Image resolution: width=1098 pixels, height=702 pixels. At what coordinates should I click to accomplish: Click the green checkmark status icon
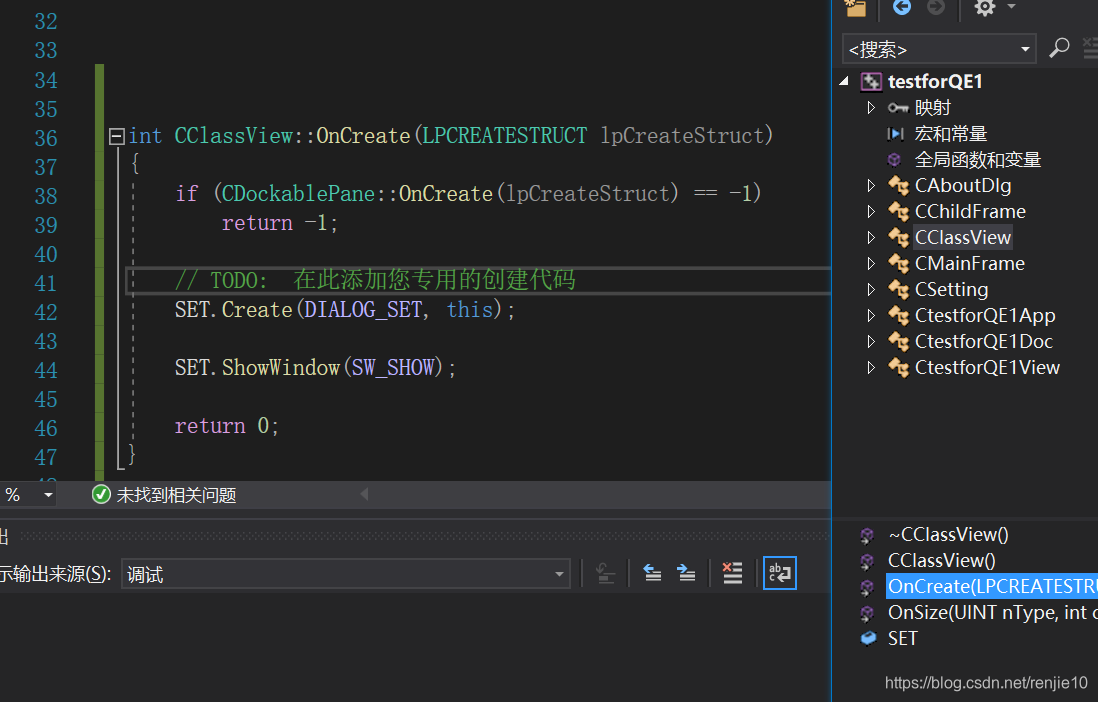click(x=102, y=495)
